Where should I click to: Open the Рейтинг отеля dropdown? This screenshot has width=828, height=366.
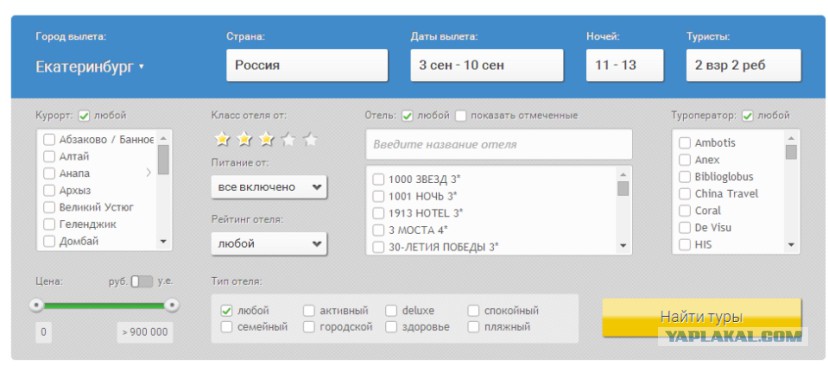269,244
